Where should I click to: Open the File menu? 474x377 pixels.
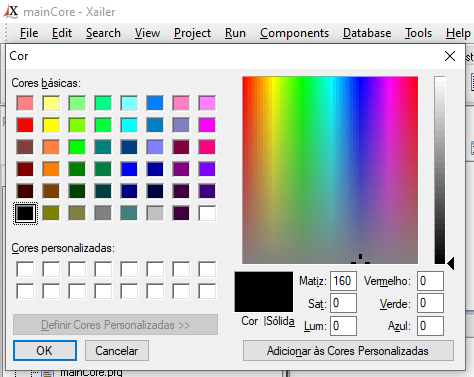29,33
